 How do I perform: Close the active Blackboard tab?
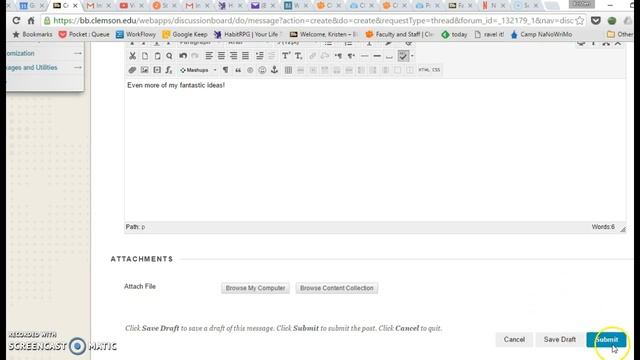(75, 6)
